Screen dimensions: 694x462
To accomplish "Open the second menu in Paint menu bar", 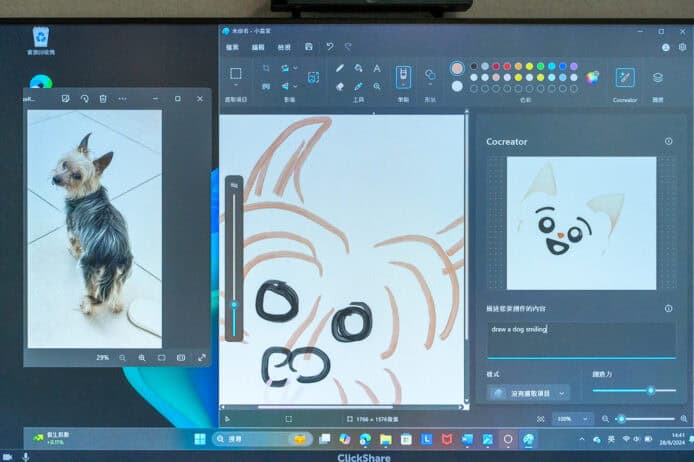I will click(x=259, y=47).
